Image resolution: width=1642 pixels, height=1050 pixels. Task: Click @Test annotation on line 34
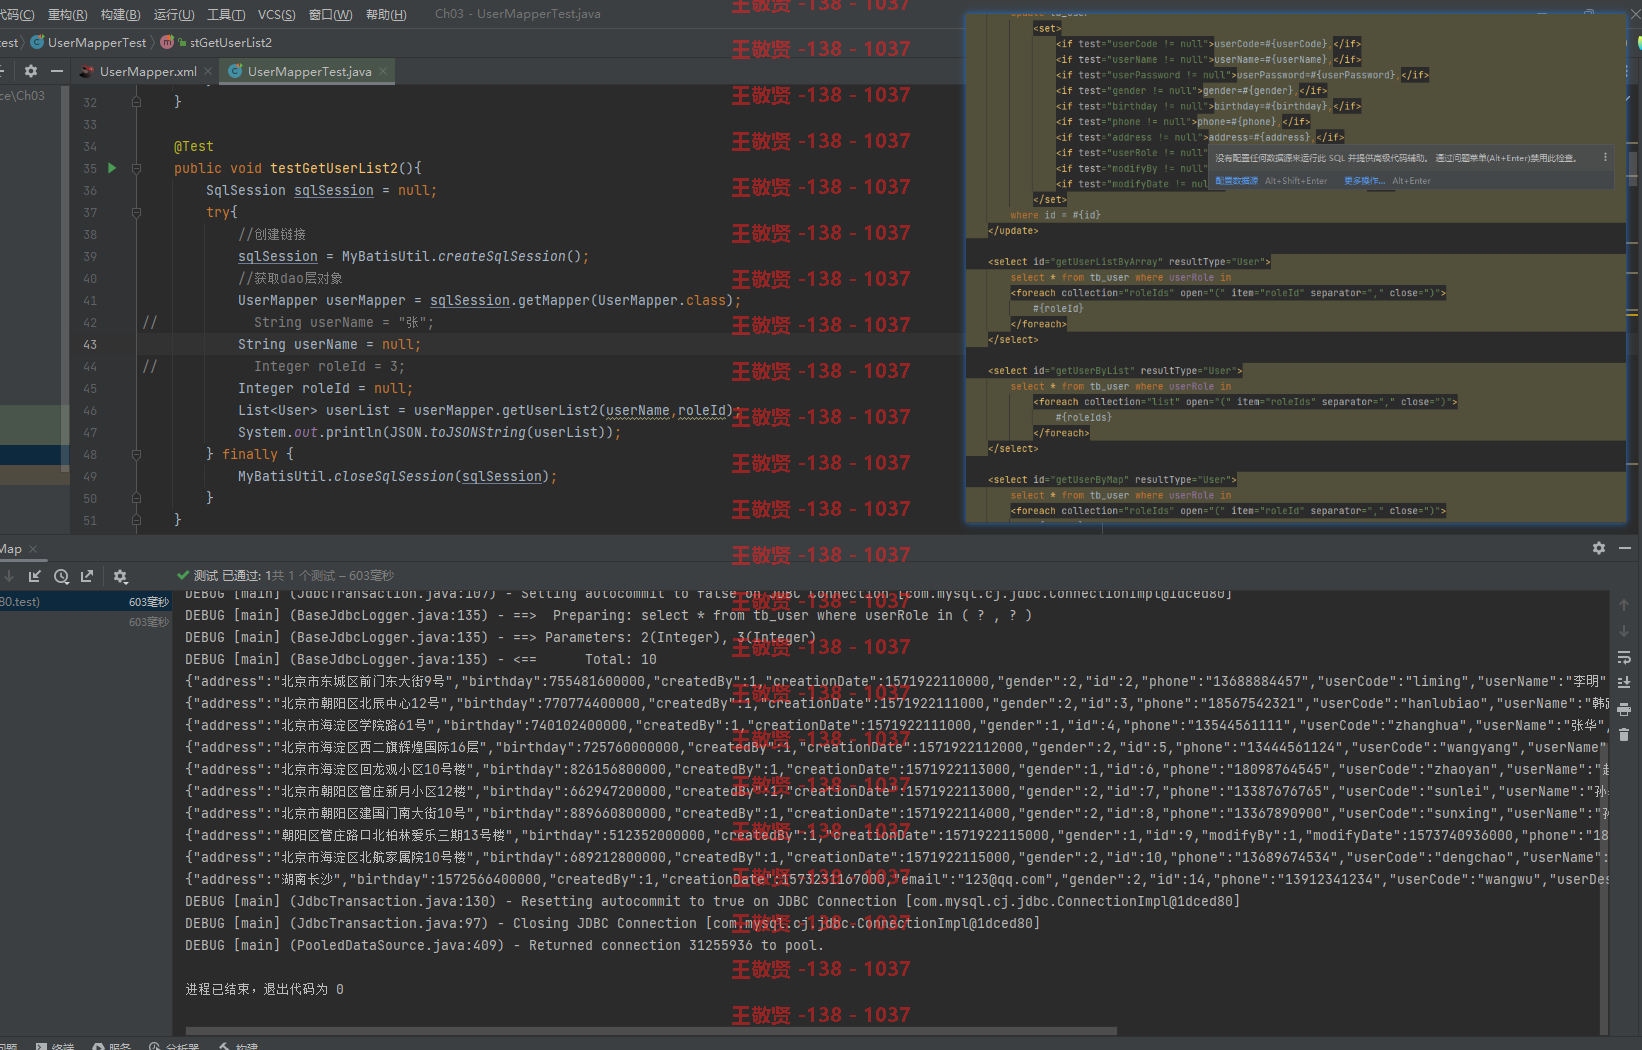(x=193, y=146)
